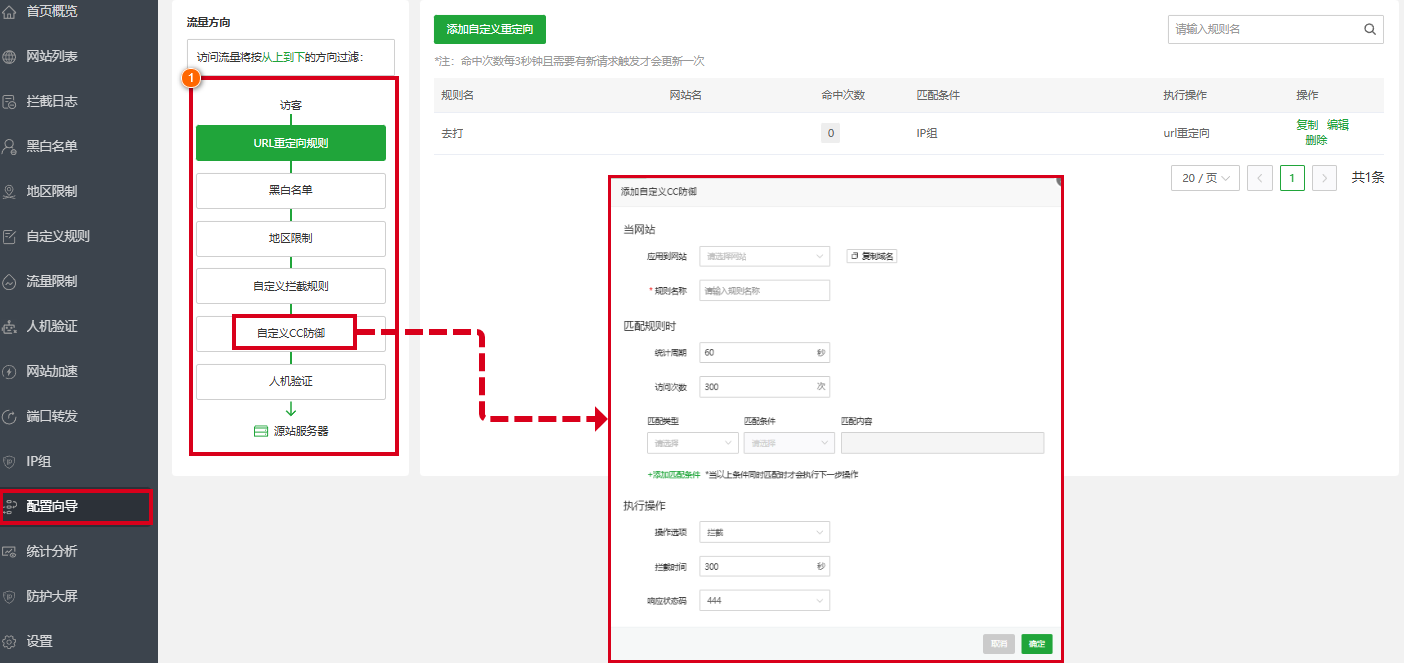The image size is (1404, 663).
Task: Click the 人机验证 robot icon in sidebar
Action: 10,326
